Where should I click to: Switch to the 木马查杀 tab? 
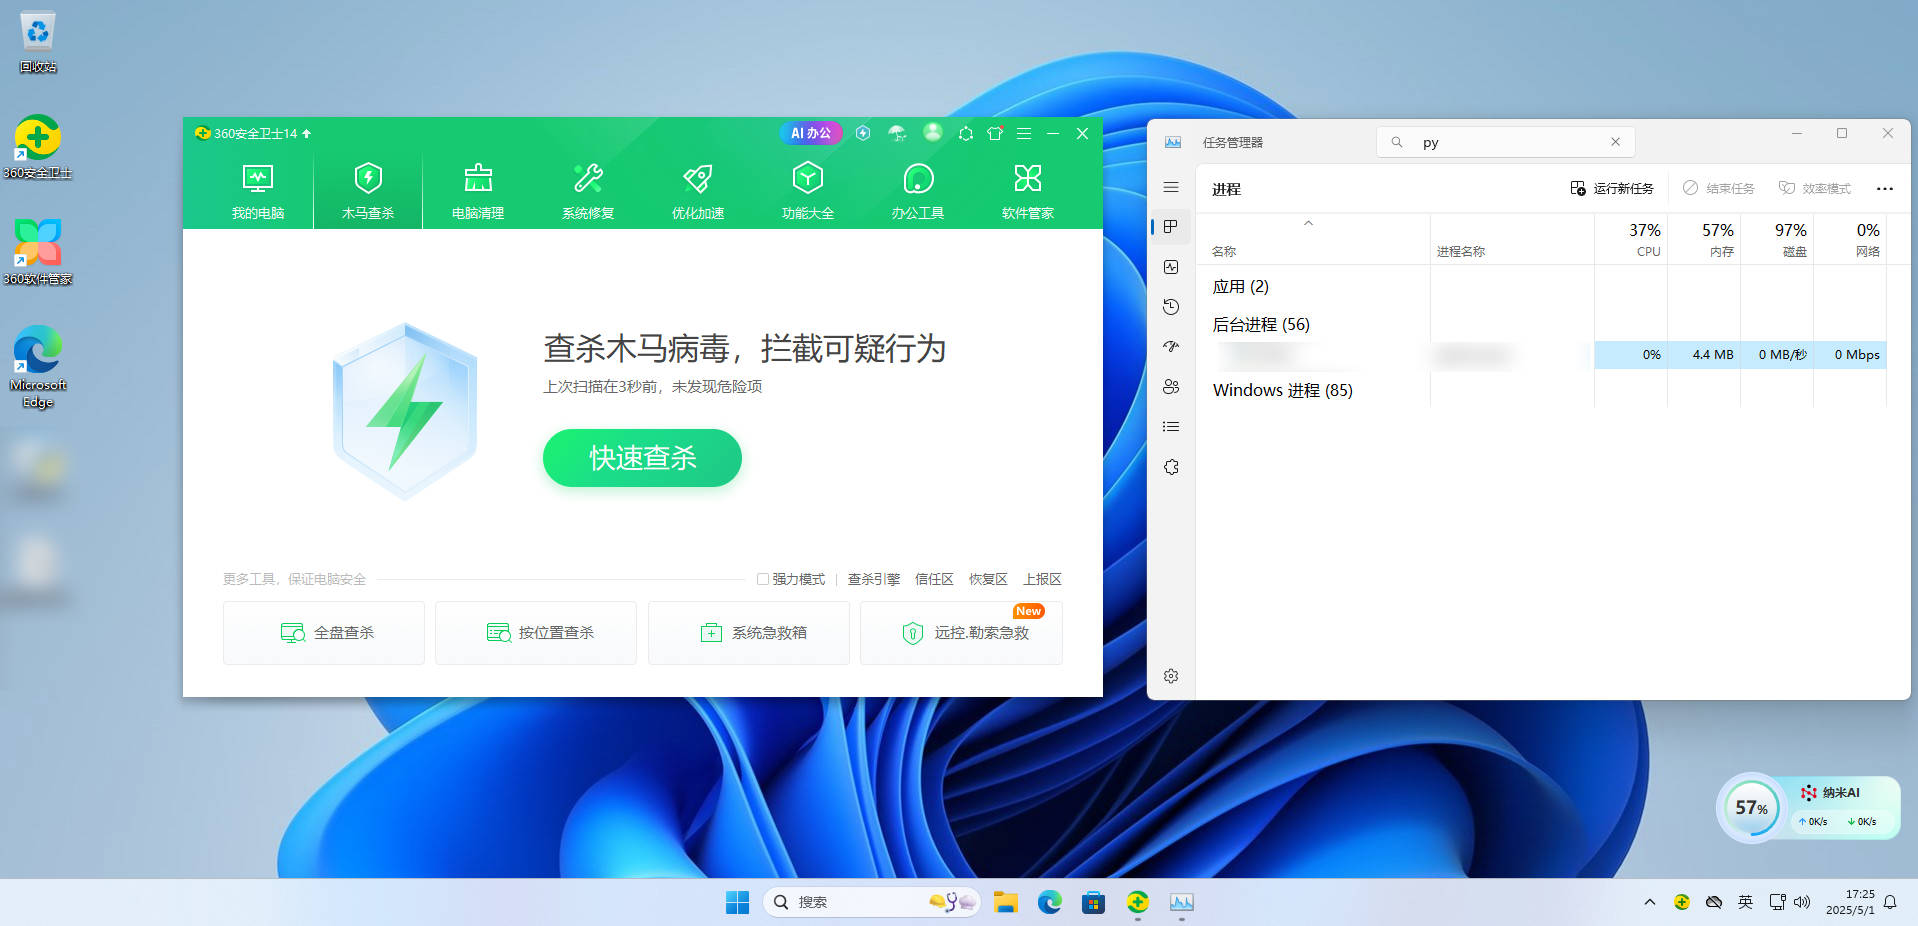[368, 192]
